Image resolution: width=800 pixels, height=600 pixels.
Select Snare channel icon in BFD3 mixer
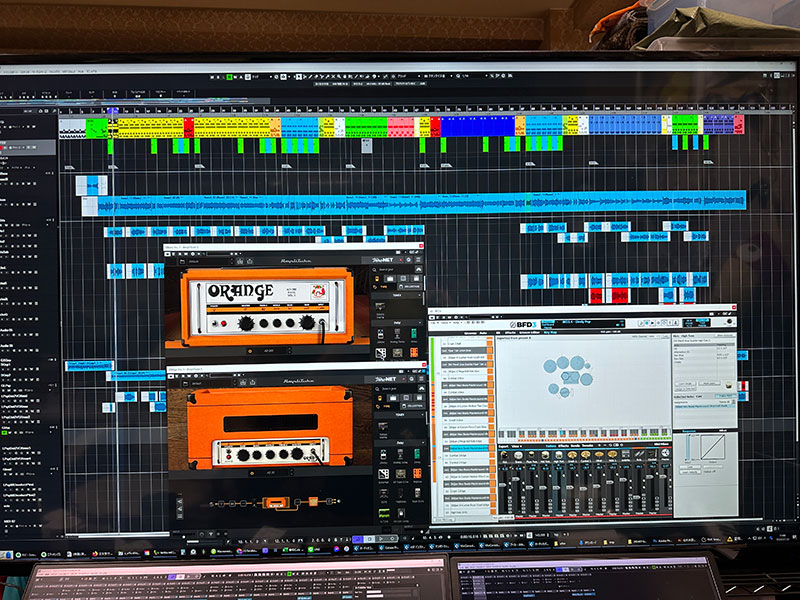click(518, 456)
